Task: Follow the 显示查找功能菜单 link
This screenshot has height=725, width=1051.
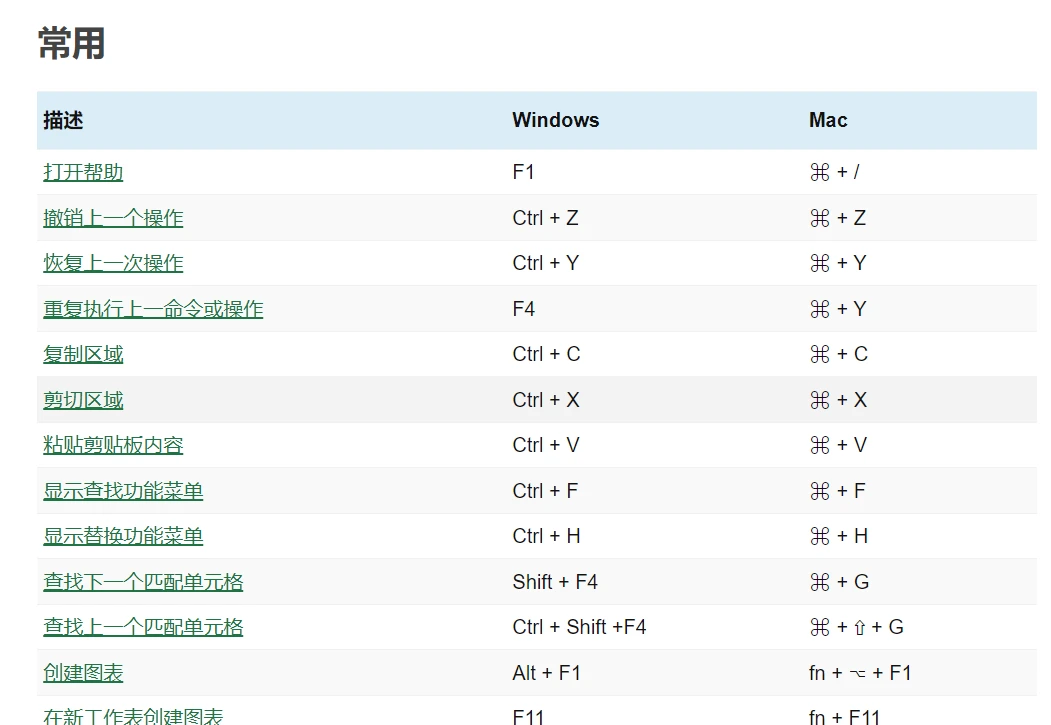Action: [123, 491]
